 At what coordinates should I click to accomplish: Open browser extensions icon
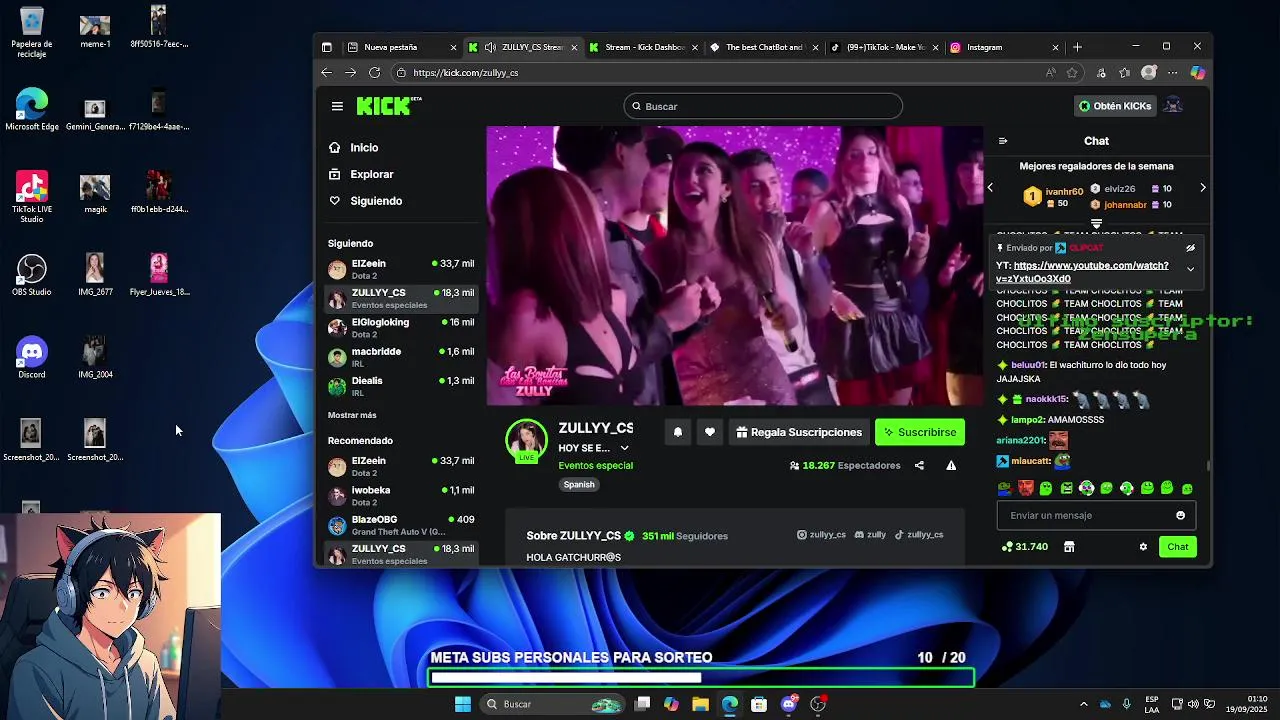(1101, 72)
